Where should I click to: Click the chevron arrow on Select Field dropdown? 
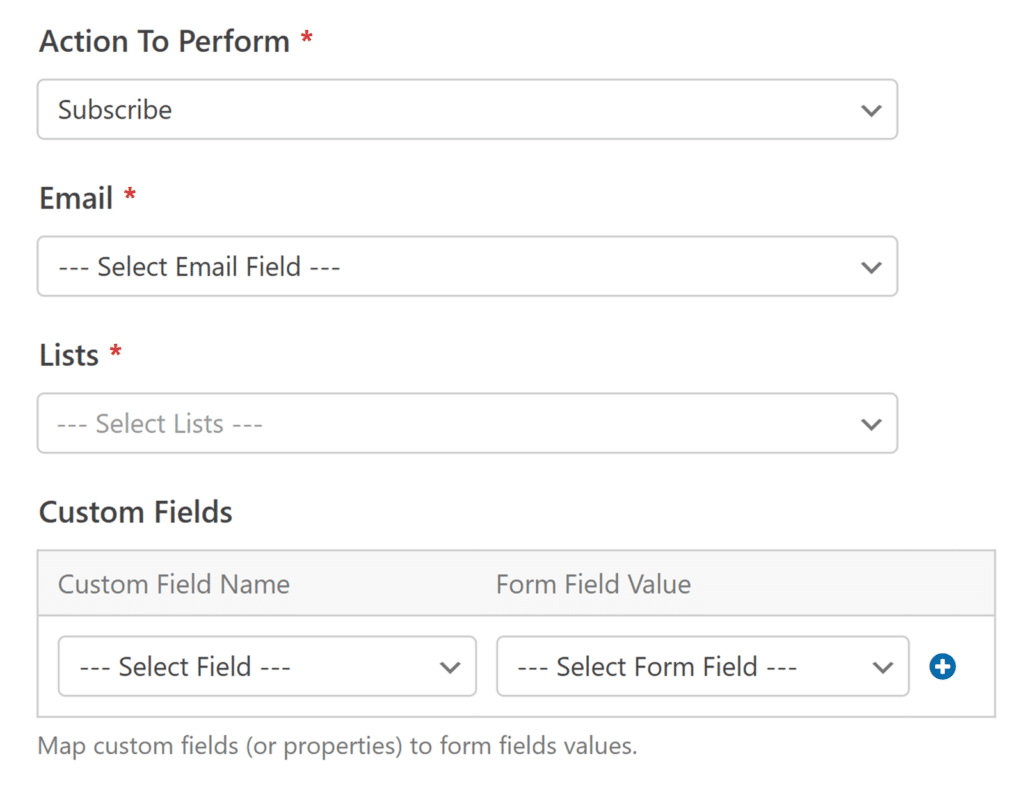tap(450, 667)
